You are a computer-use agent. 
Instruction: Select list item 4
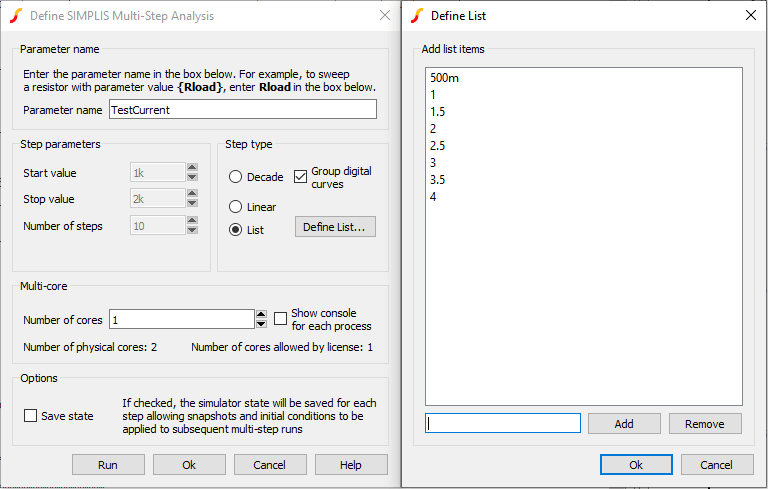pyautogui.click(x=433, y=196)
